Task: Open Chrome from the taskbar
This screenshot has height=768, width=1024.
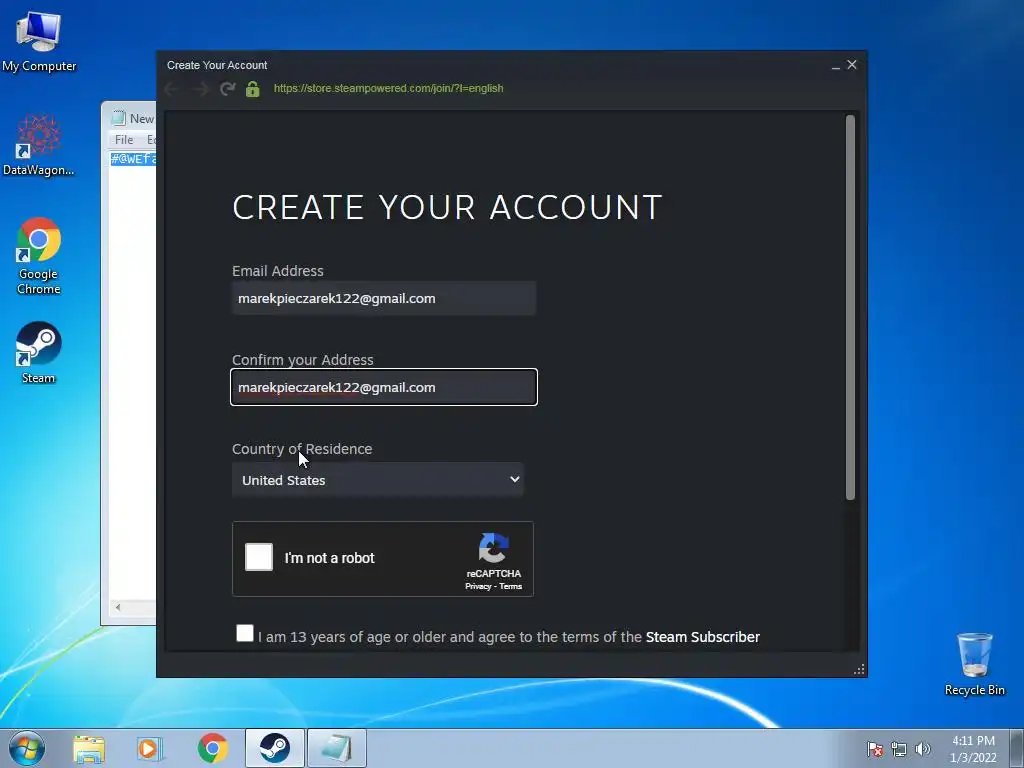Action: (x=212, y=748)
